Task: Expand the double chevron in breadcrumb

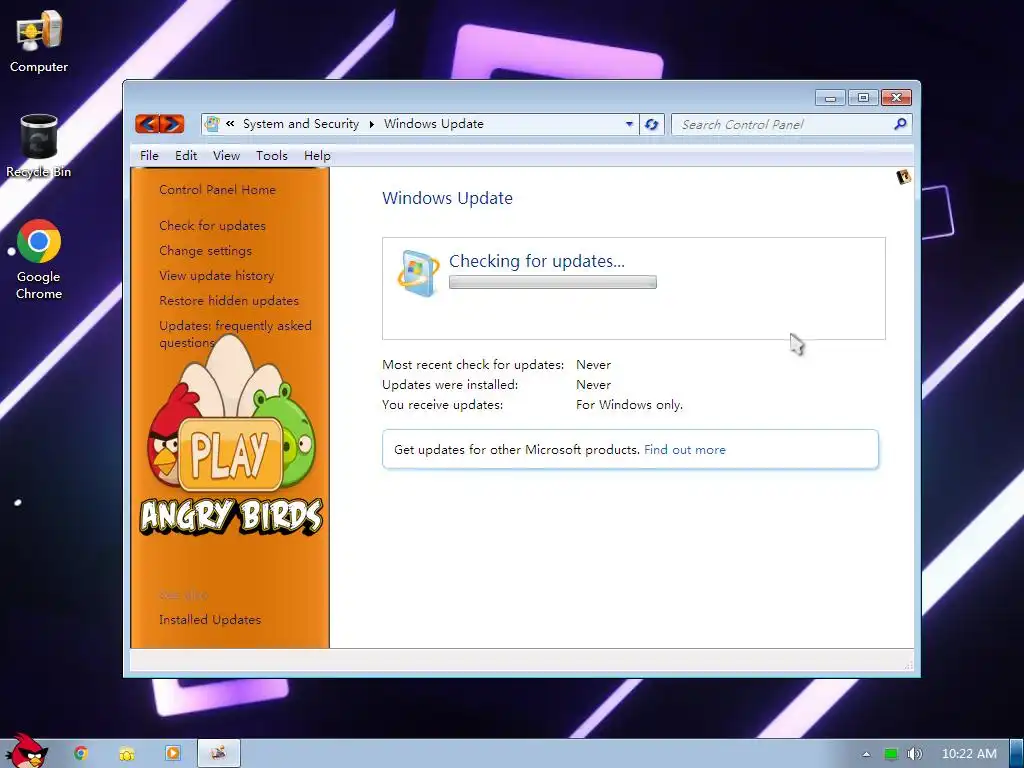Action: [230, 123]
